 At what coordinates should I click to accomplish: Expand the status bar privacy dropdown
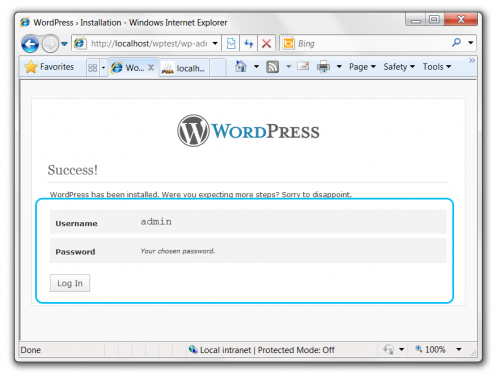[401, 349]
